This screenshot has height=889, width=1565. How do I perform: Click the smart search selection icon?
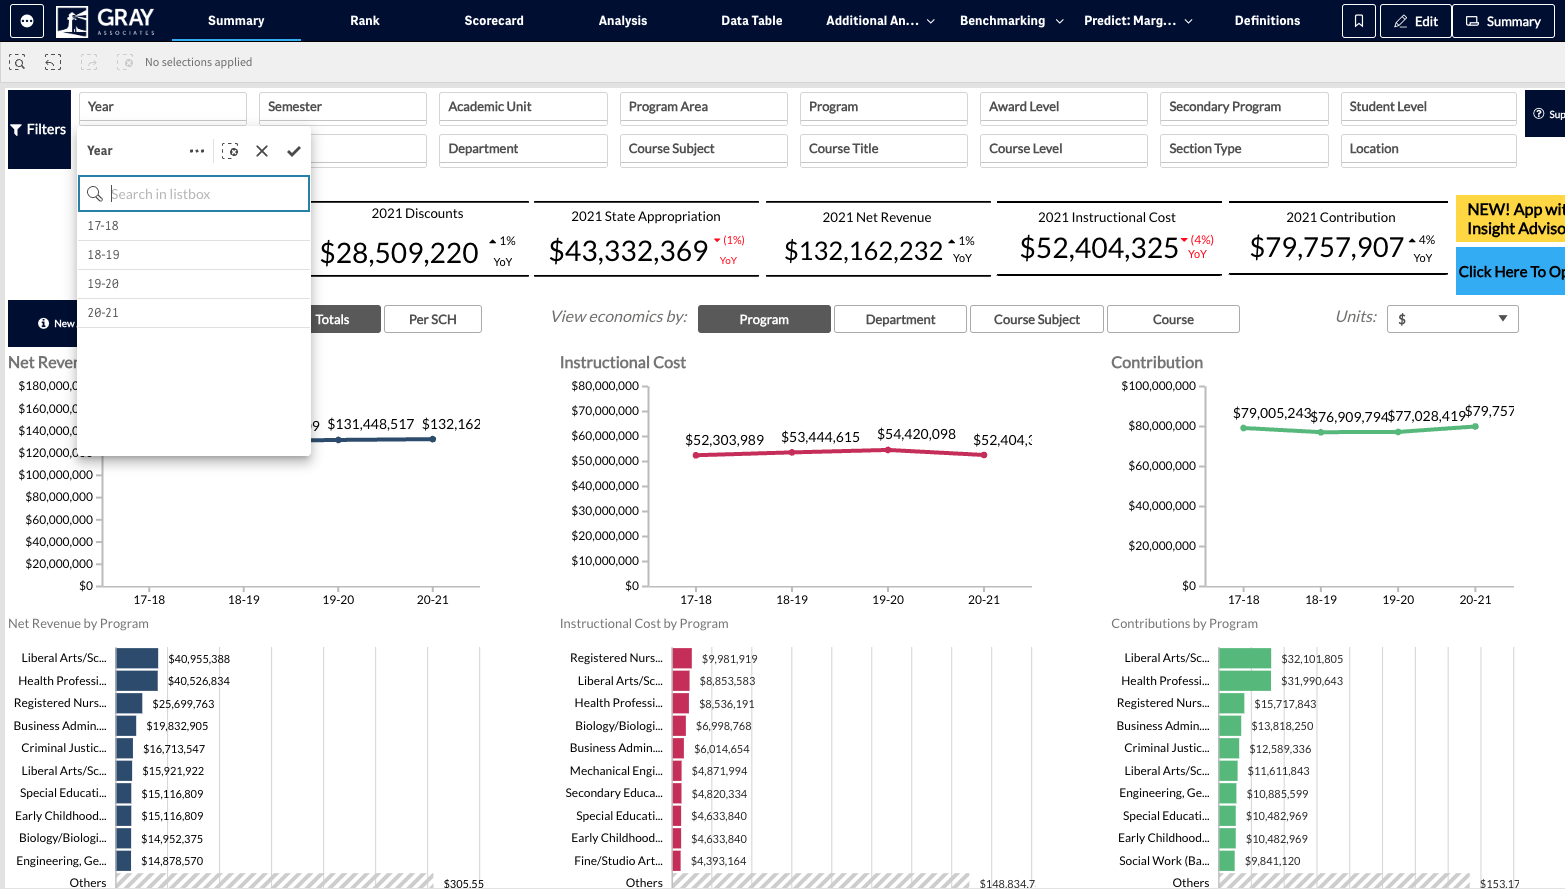click(17, 62)
